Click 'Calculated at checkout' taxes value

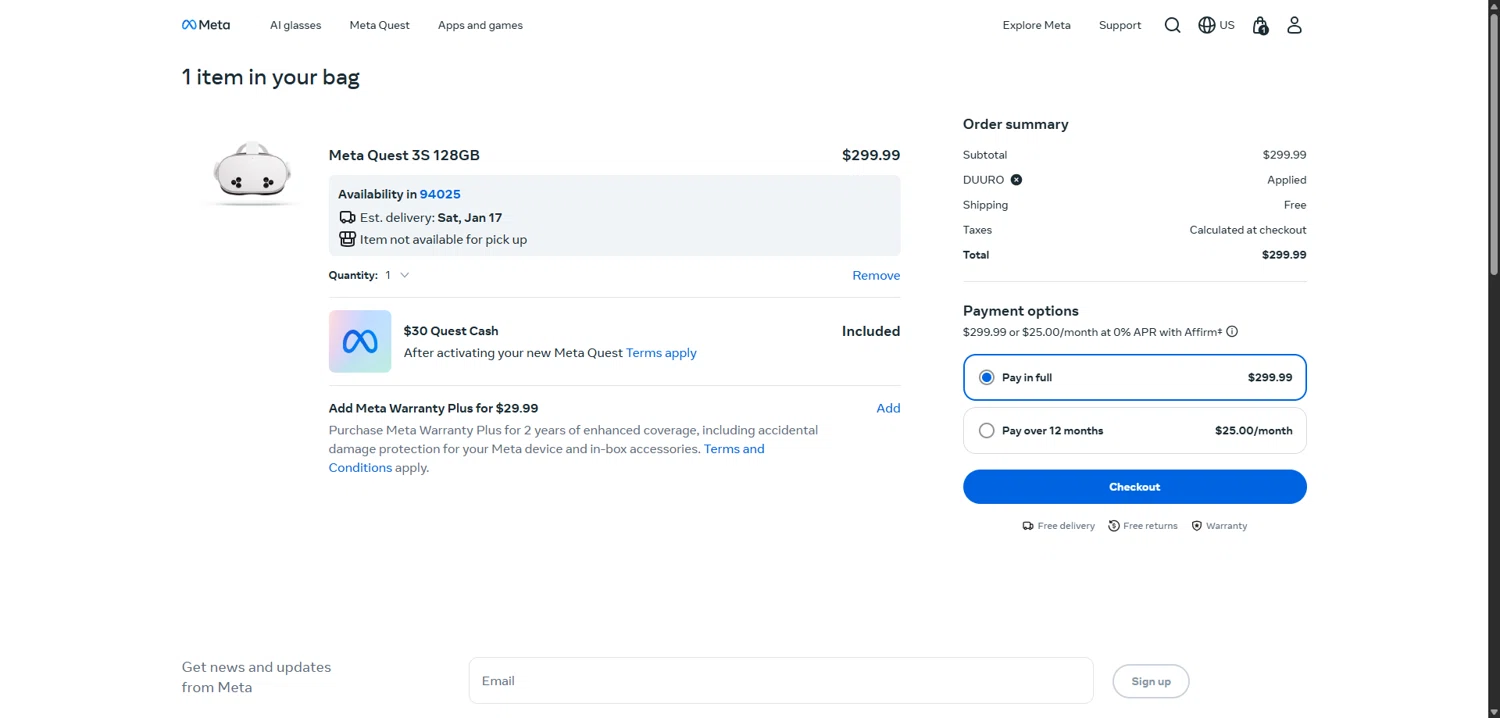point(1248,230)
